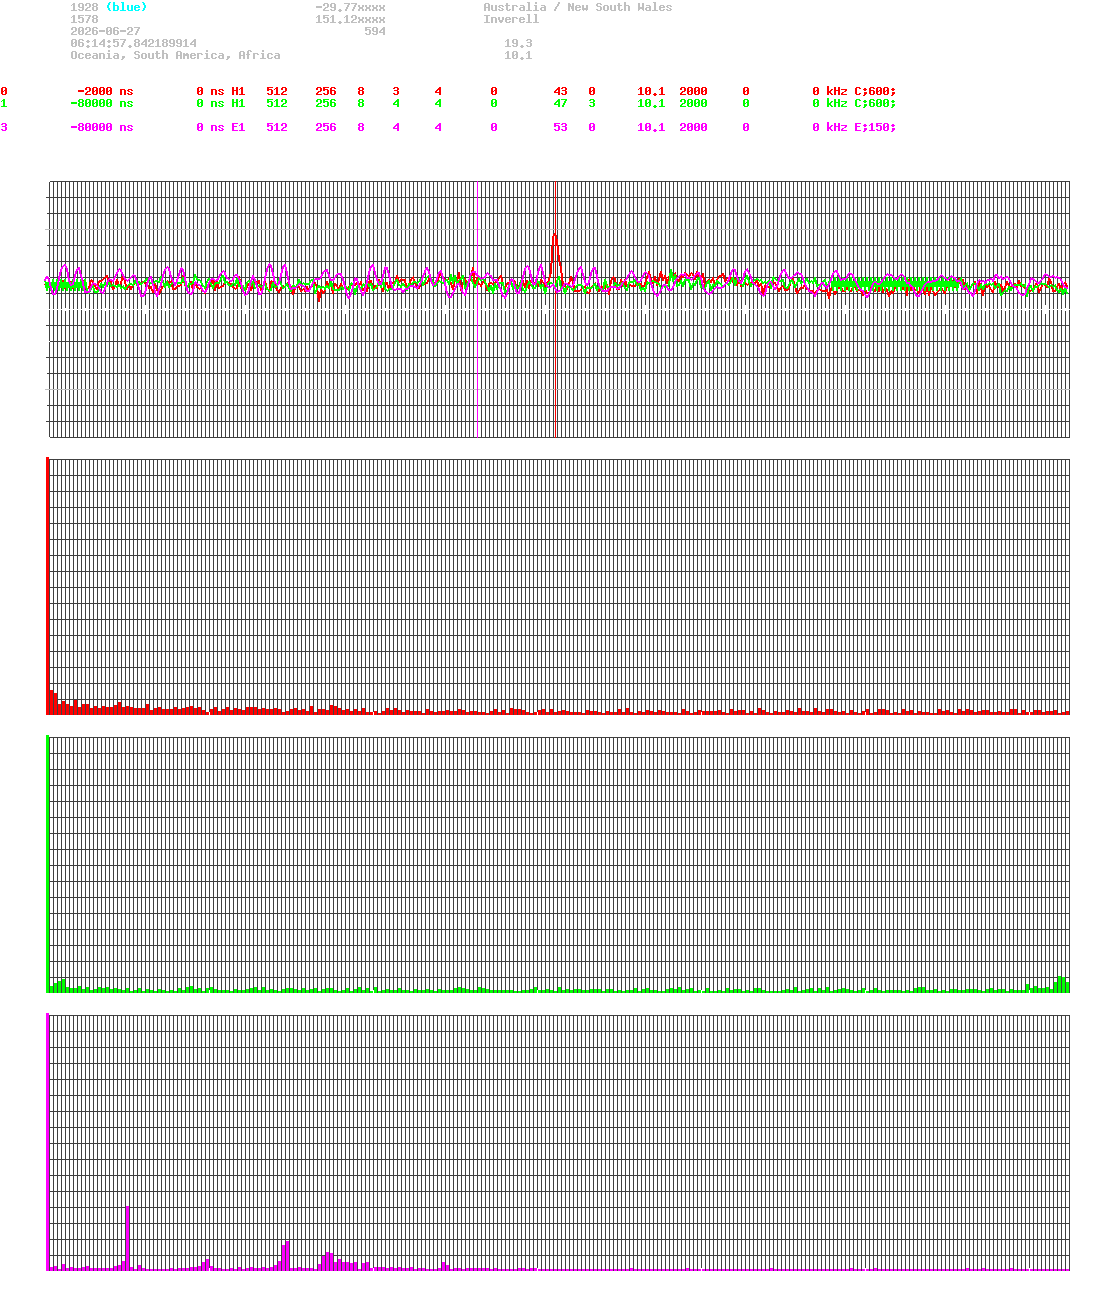Viewport: 1095px width, 1293px height.
Task: Click the green channel delay "-80000 ns"
Action: [102, 103]
